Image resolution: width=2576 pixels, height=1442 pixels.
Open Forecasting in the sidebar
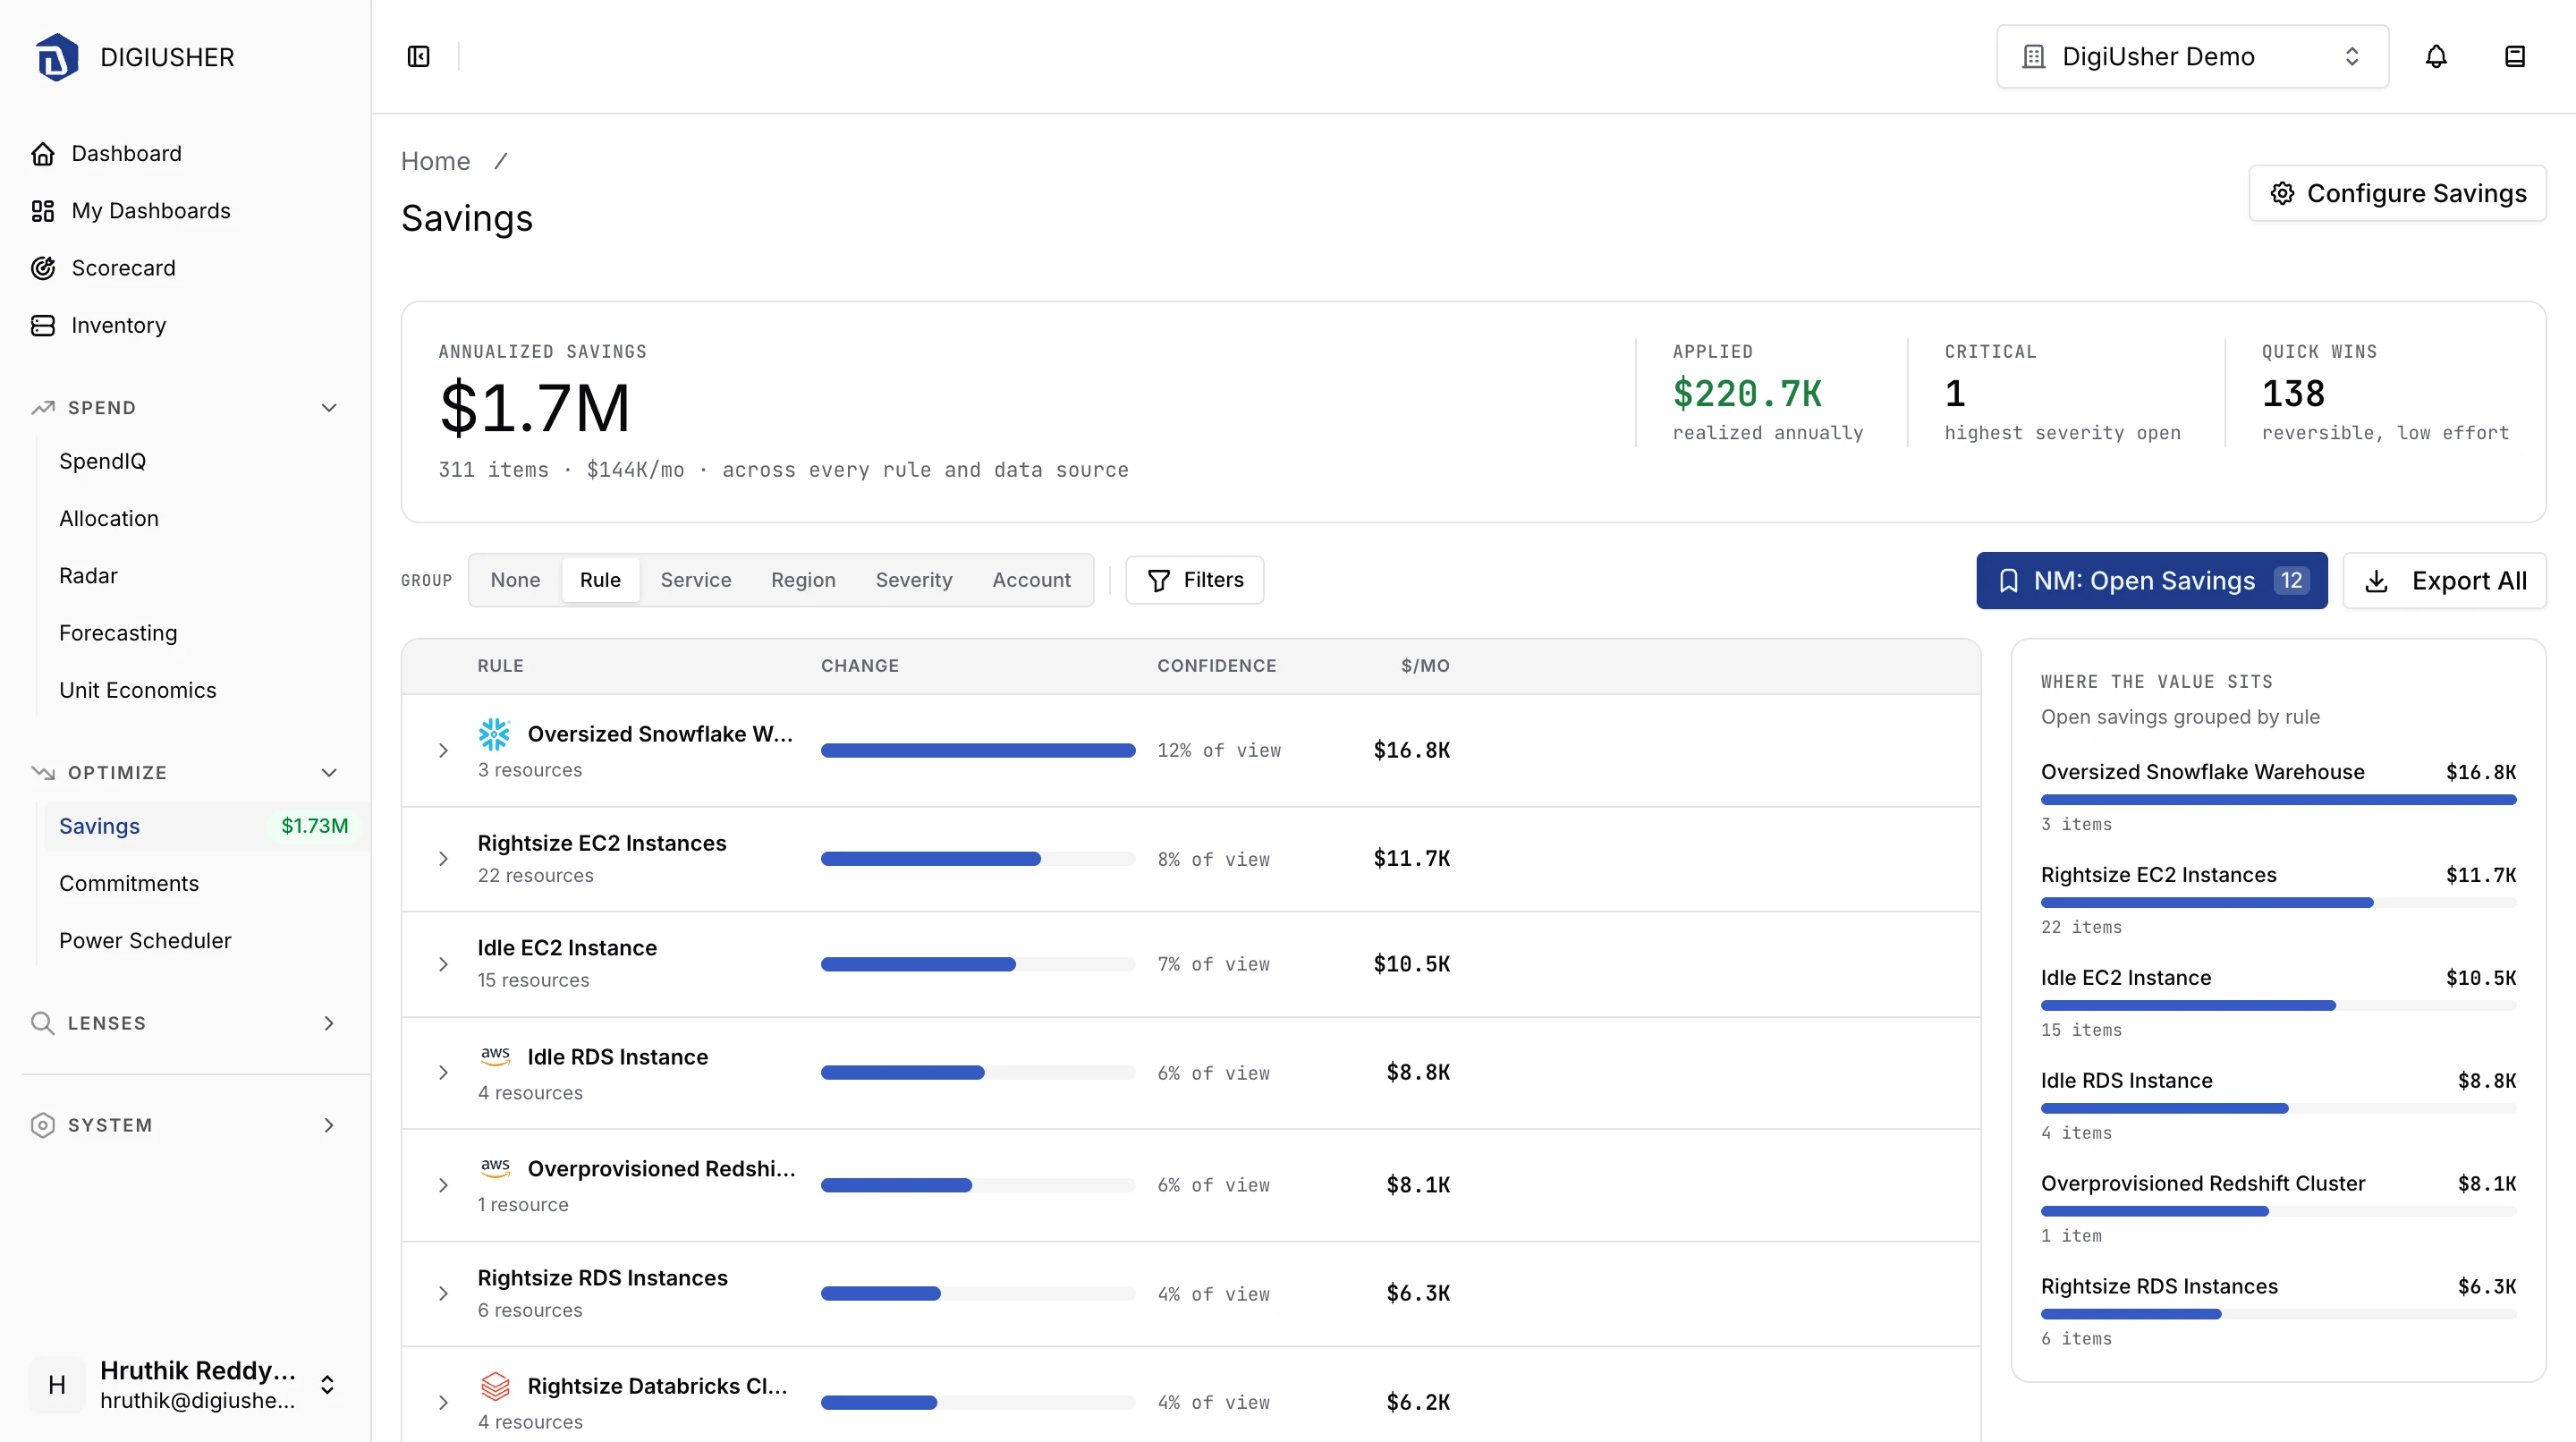pyautogui.click(x=118, y=633)
